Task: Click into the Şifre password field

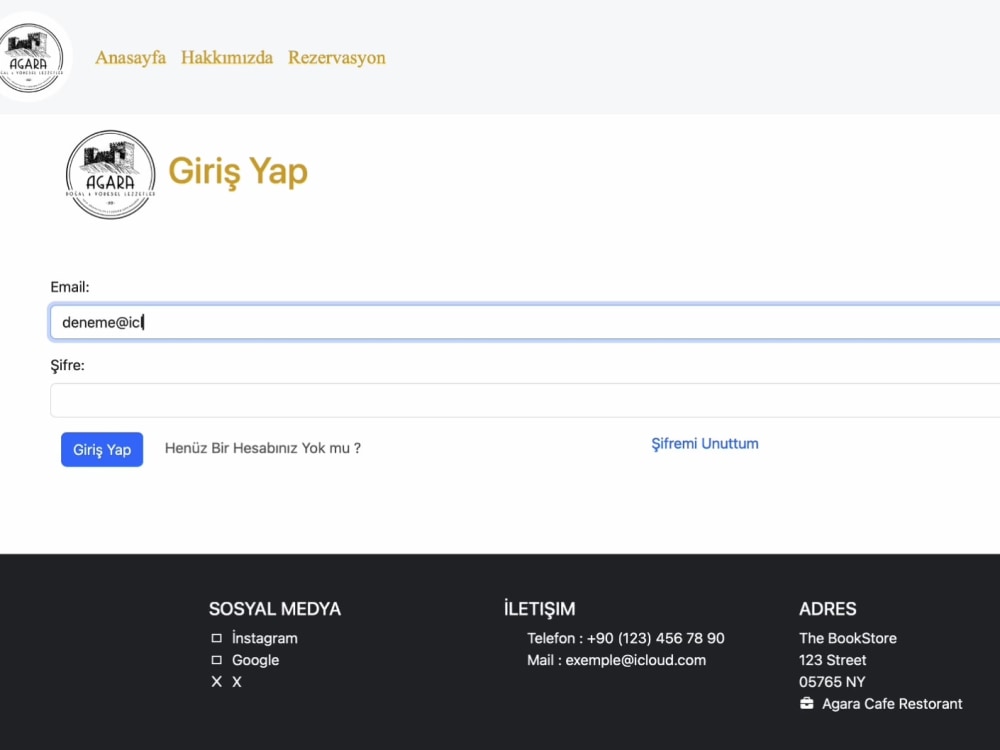Action: [x=525, y=400]
